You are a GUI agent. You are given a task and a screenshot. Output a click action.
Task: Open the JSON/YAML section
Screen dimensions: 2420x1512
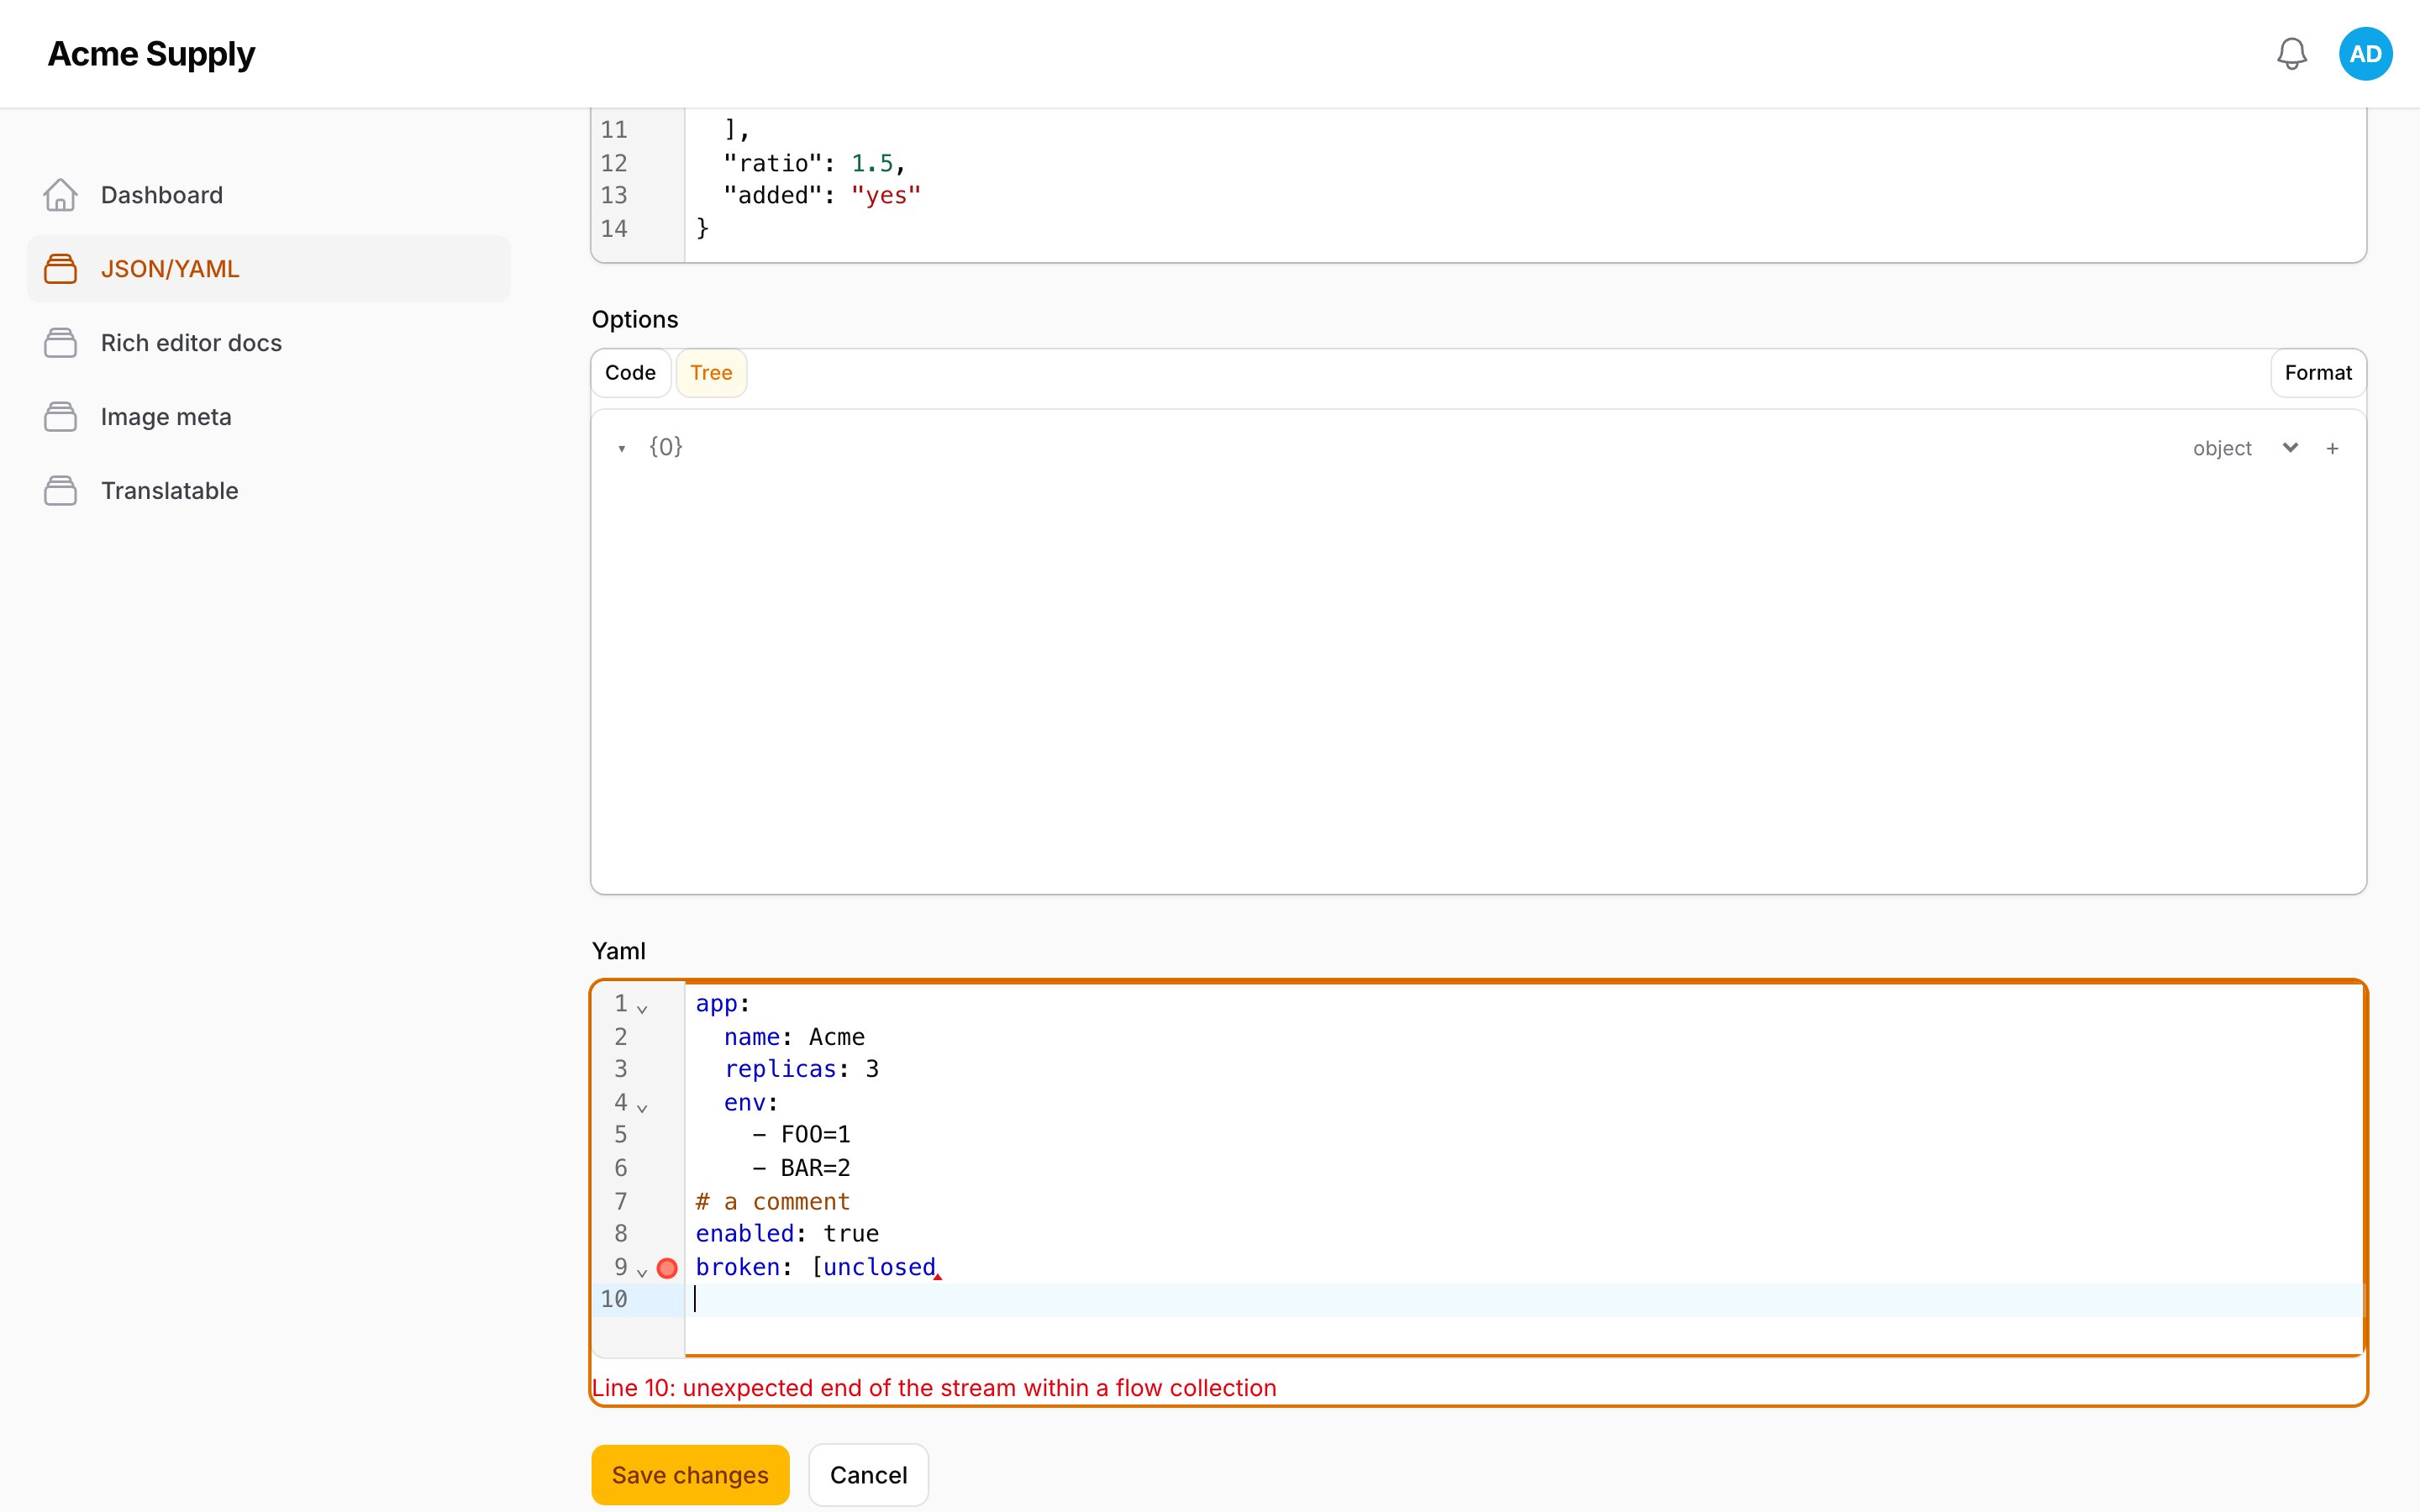coord(268,269)
